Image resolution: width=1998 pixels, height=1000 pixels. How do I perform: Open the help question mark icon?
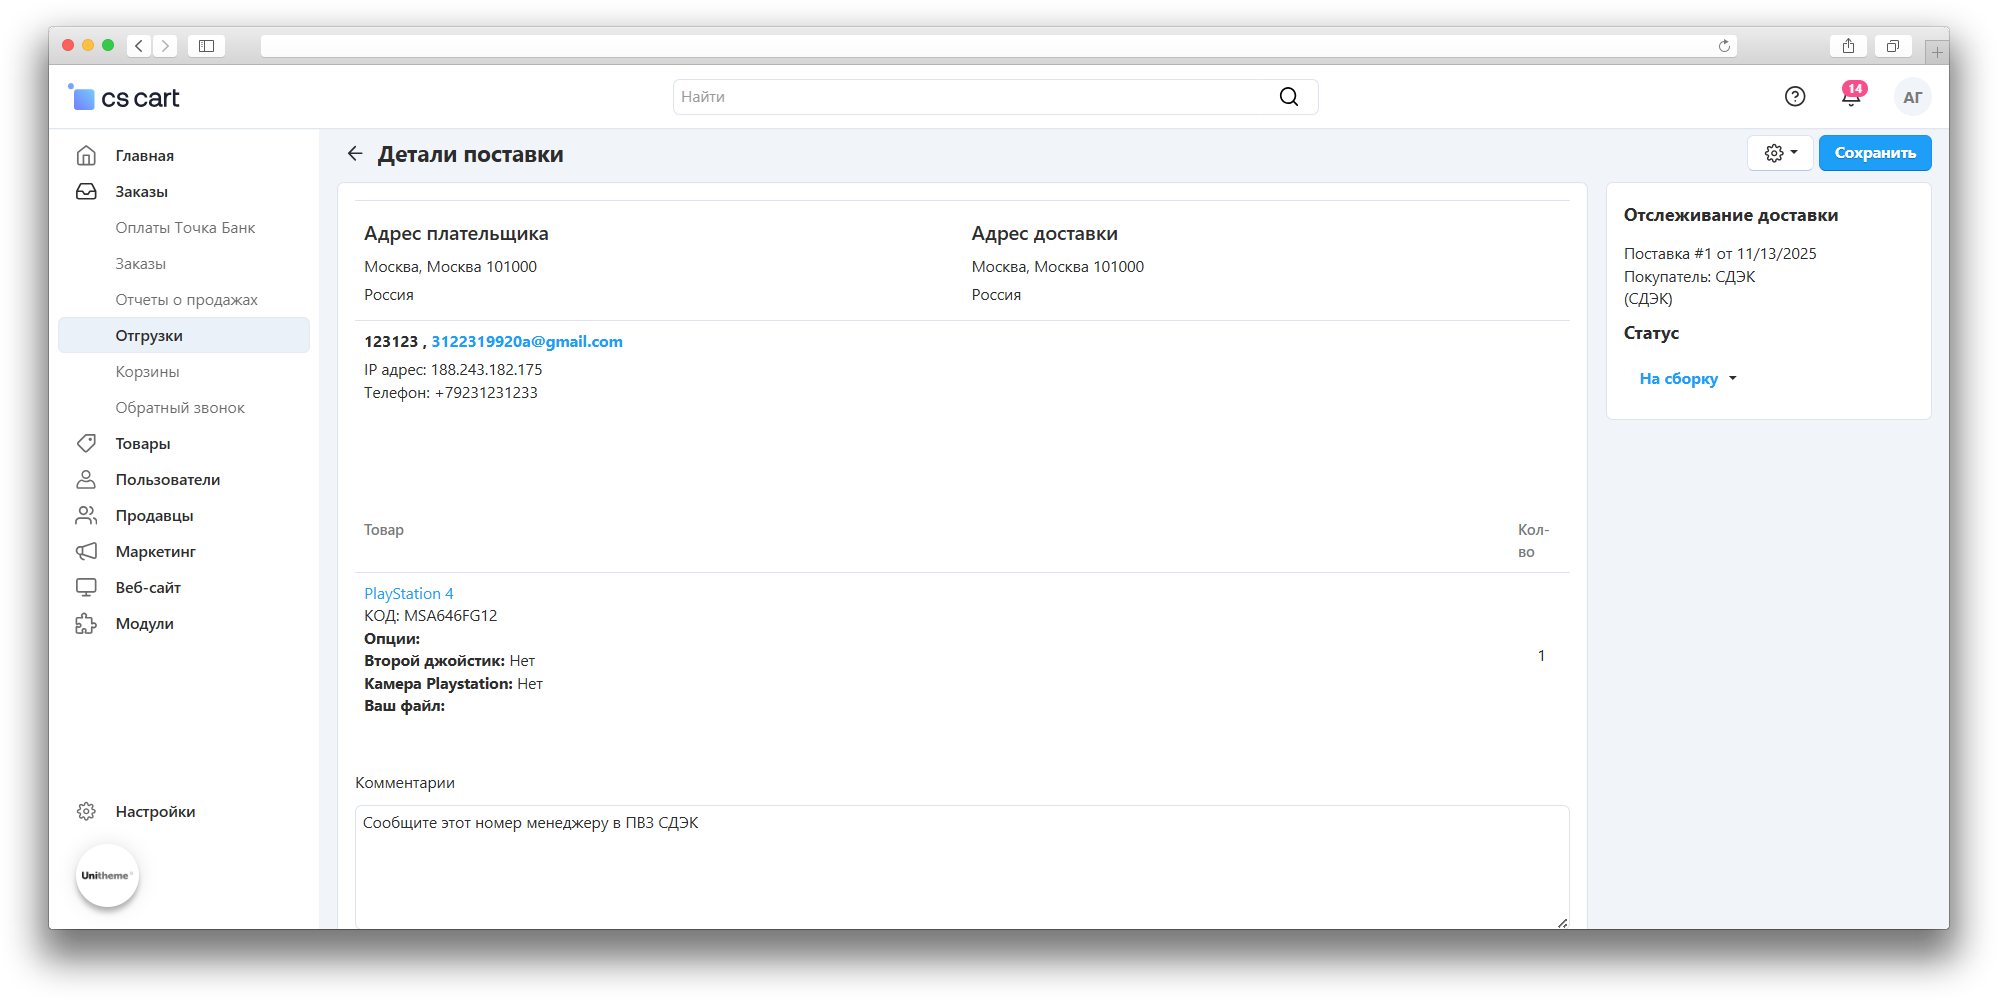click(x=1795, y=96)
